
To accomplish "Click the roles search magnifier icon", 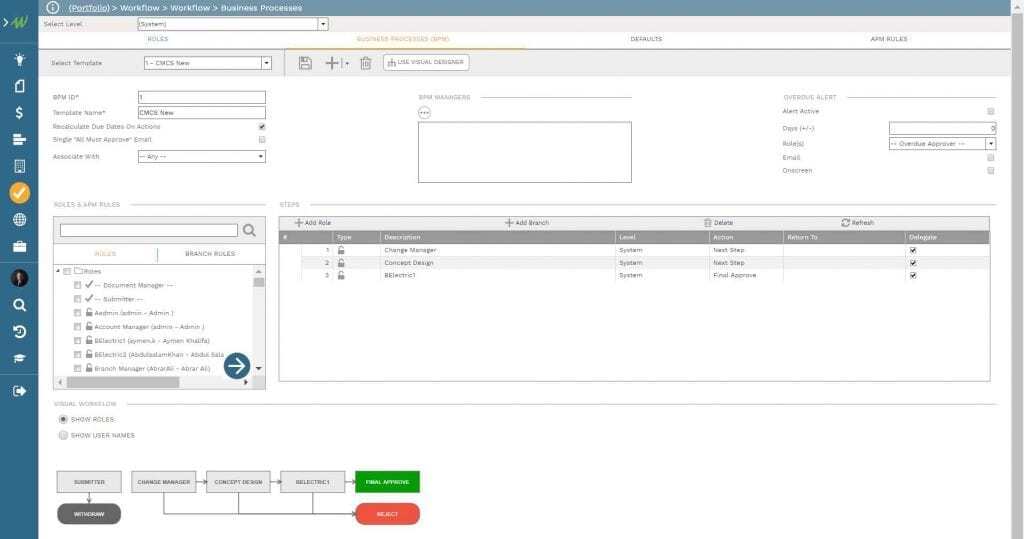I will 249,230.
